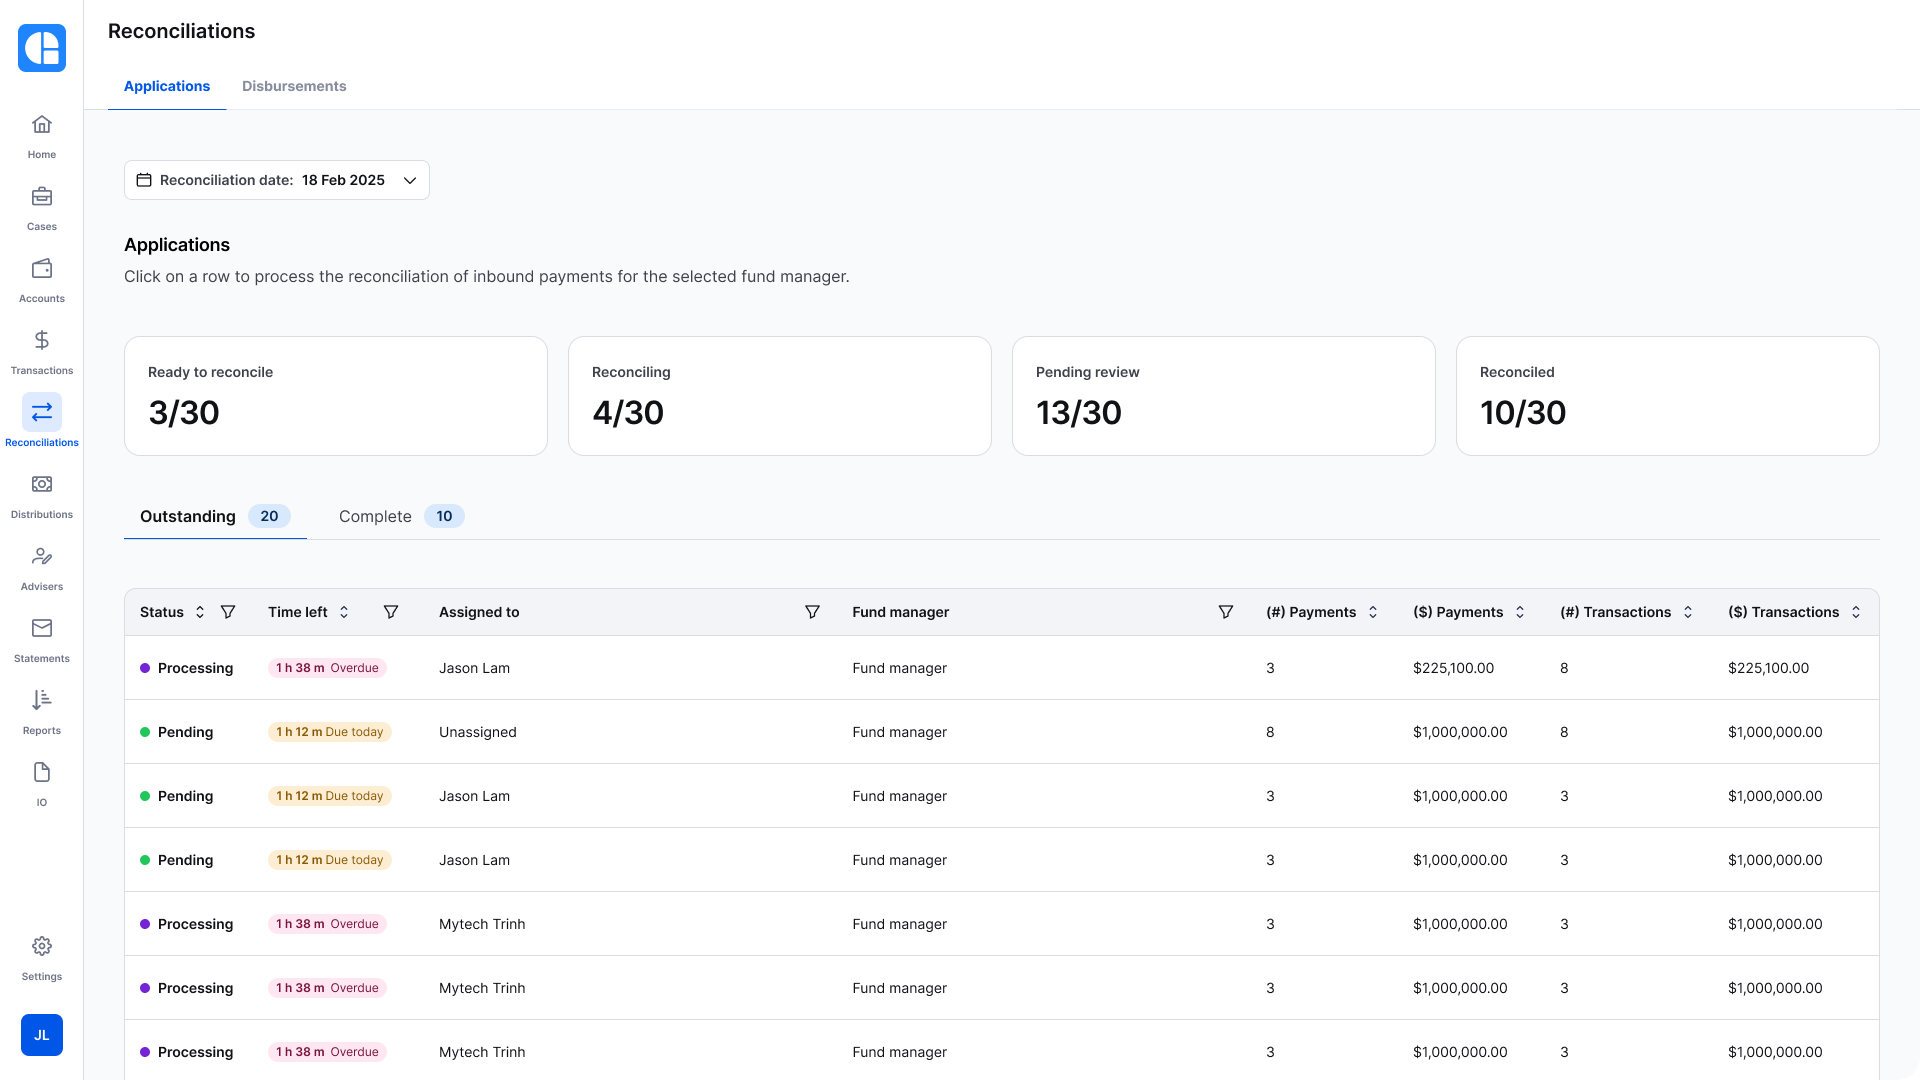The width and height of the screenshot is (1920, 1080).
Task: Open Distributions in the sidebar
Action: (x=42, y=485)
